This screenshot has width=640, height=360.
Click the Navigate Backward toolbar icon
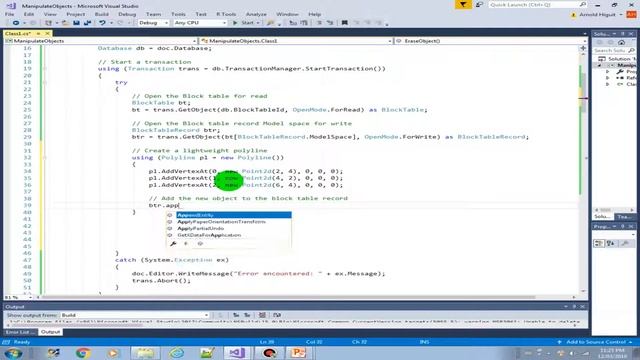click(16, 23)
